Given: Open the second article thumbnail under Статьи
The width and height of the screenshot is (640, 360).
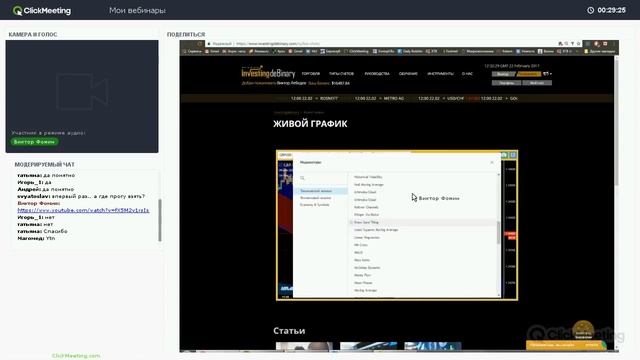Looking at the screenshot, I should tap(369, 347).
